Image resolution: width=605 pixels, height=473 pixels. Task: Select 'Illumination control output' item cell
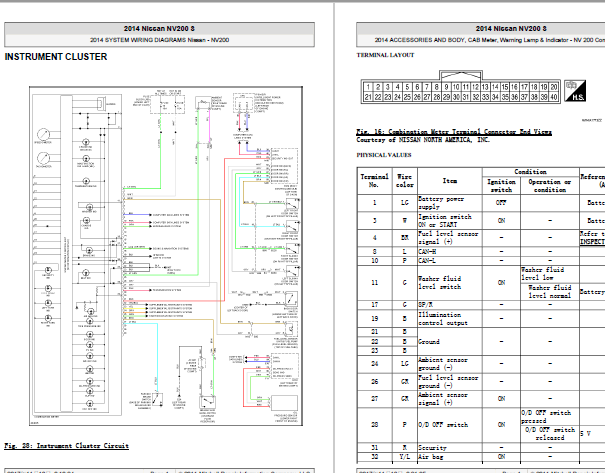point(450,319)
